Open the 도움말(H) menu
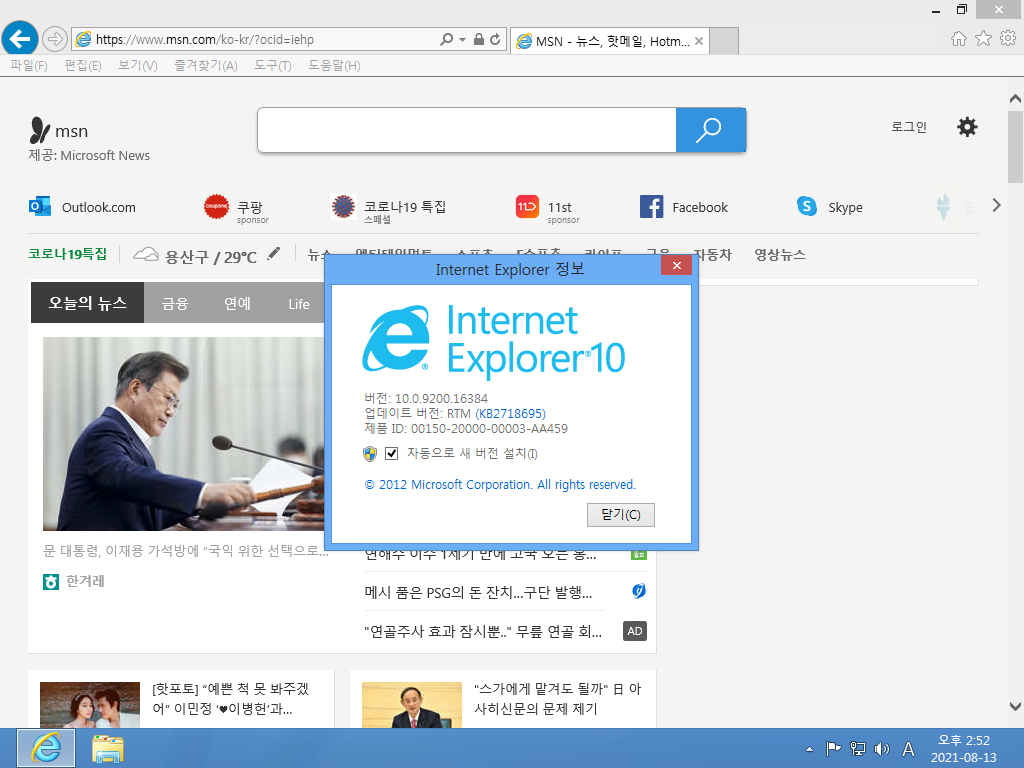 334,65
